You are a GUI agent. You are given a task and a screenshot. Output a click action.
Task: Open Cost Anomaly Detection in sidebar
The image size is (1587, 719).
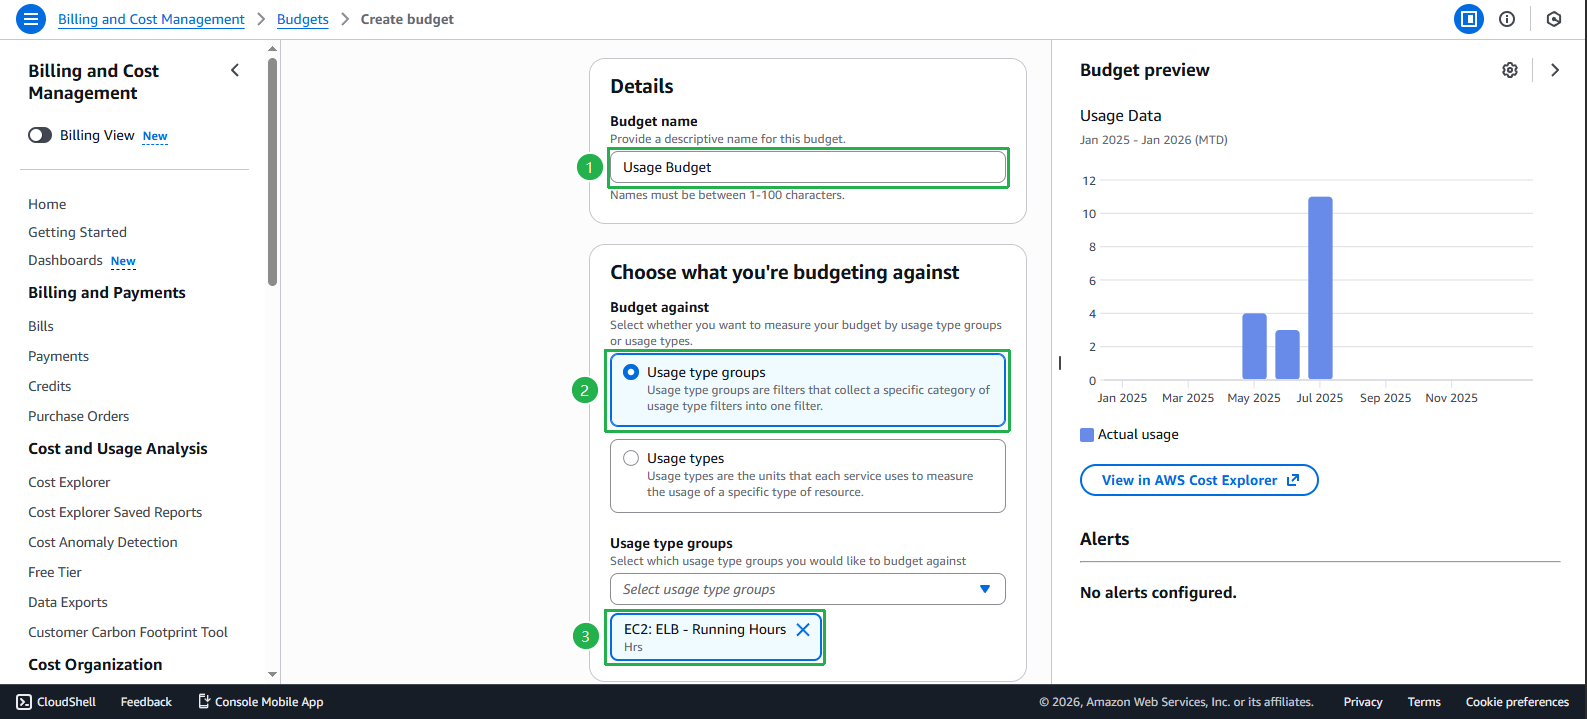tap(103, 542)
